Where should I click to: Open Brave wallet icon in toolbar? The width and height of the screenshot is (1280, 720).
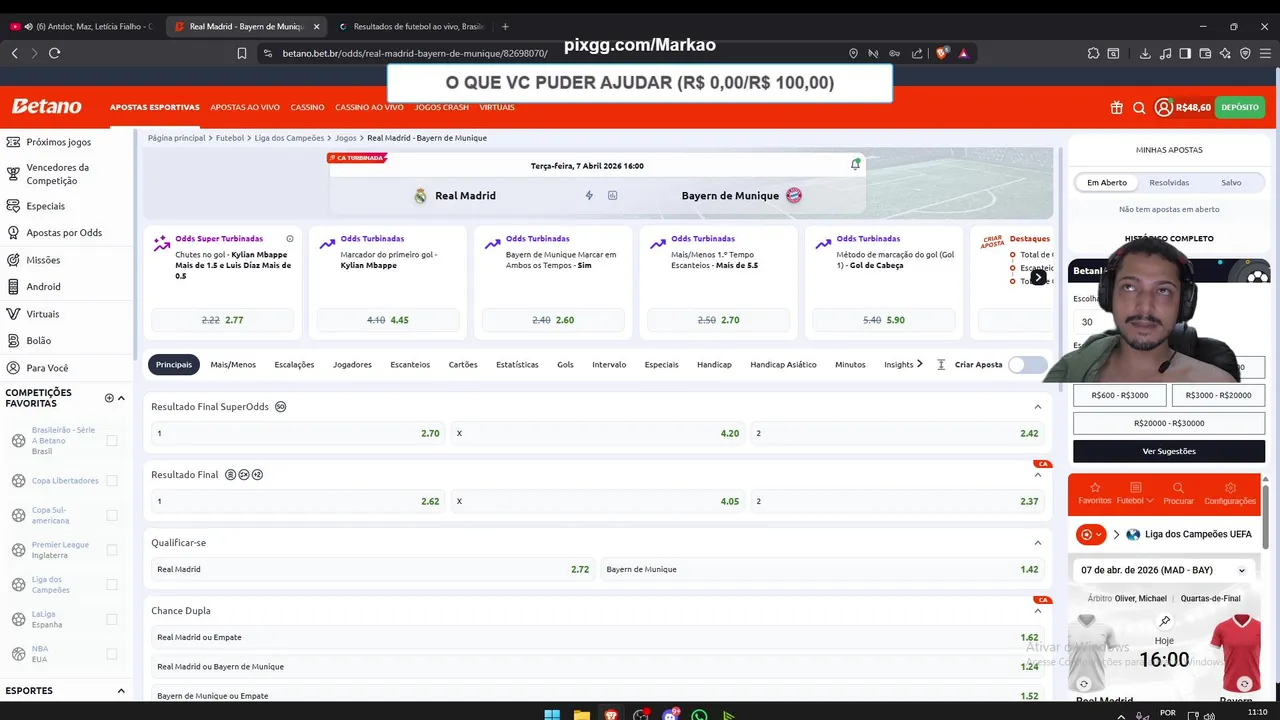[x=1205, y=53]
